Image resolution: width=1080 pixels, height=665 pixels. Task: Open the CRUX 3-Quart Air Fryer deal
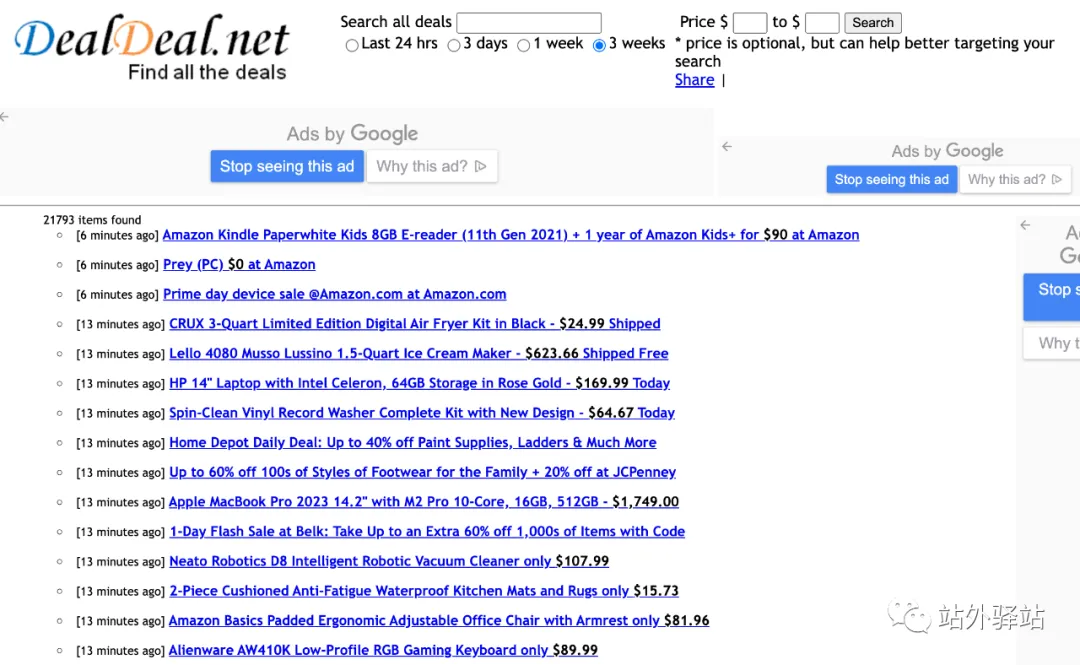click(415, 324)
